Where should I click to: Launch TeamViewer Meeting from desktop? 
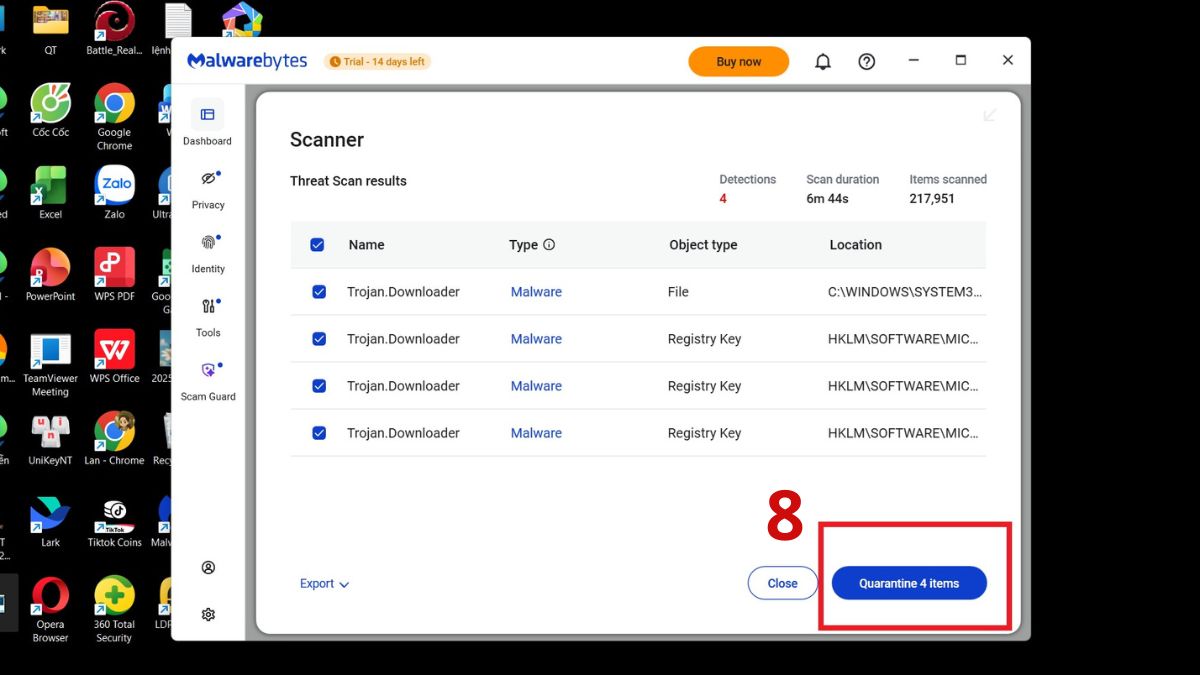pyautogui.click(x=50, y=364)
